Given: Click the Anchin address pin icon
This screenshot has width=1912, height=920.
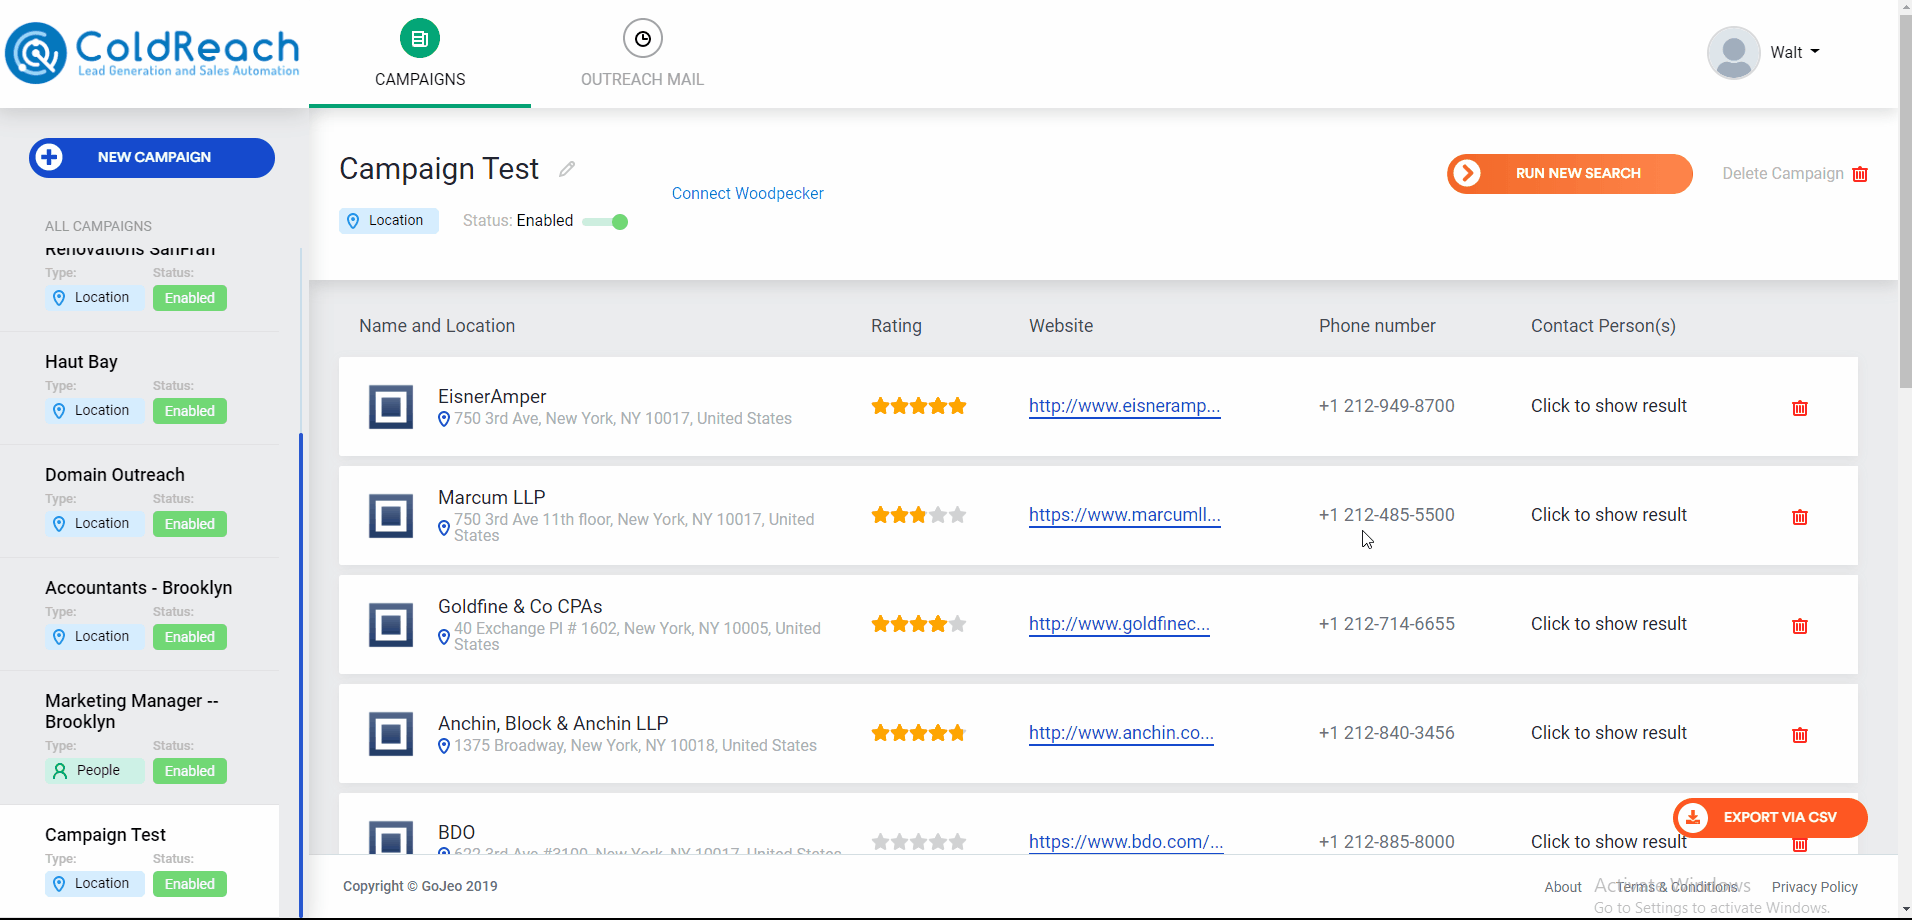Looking at the screenshot, I should (x=444, y=746).
